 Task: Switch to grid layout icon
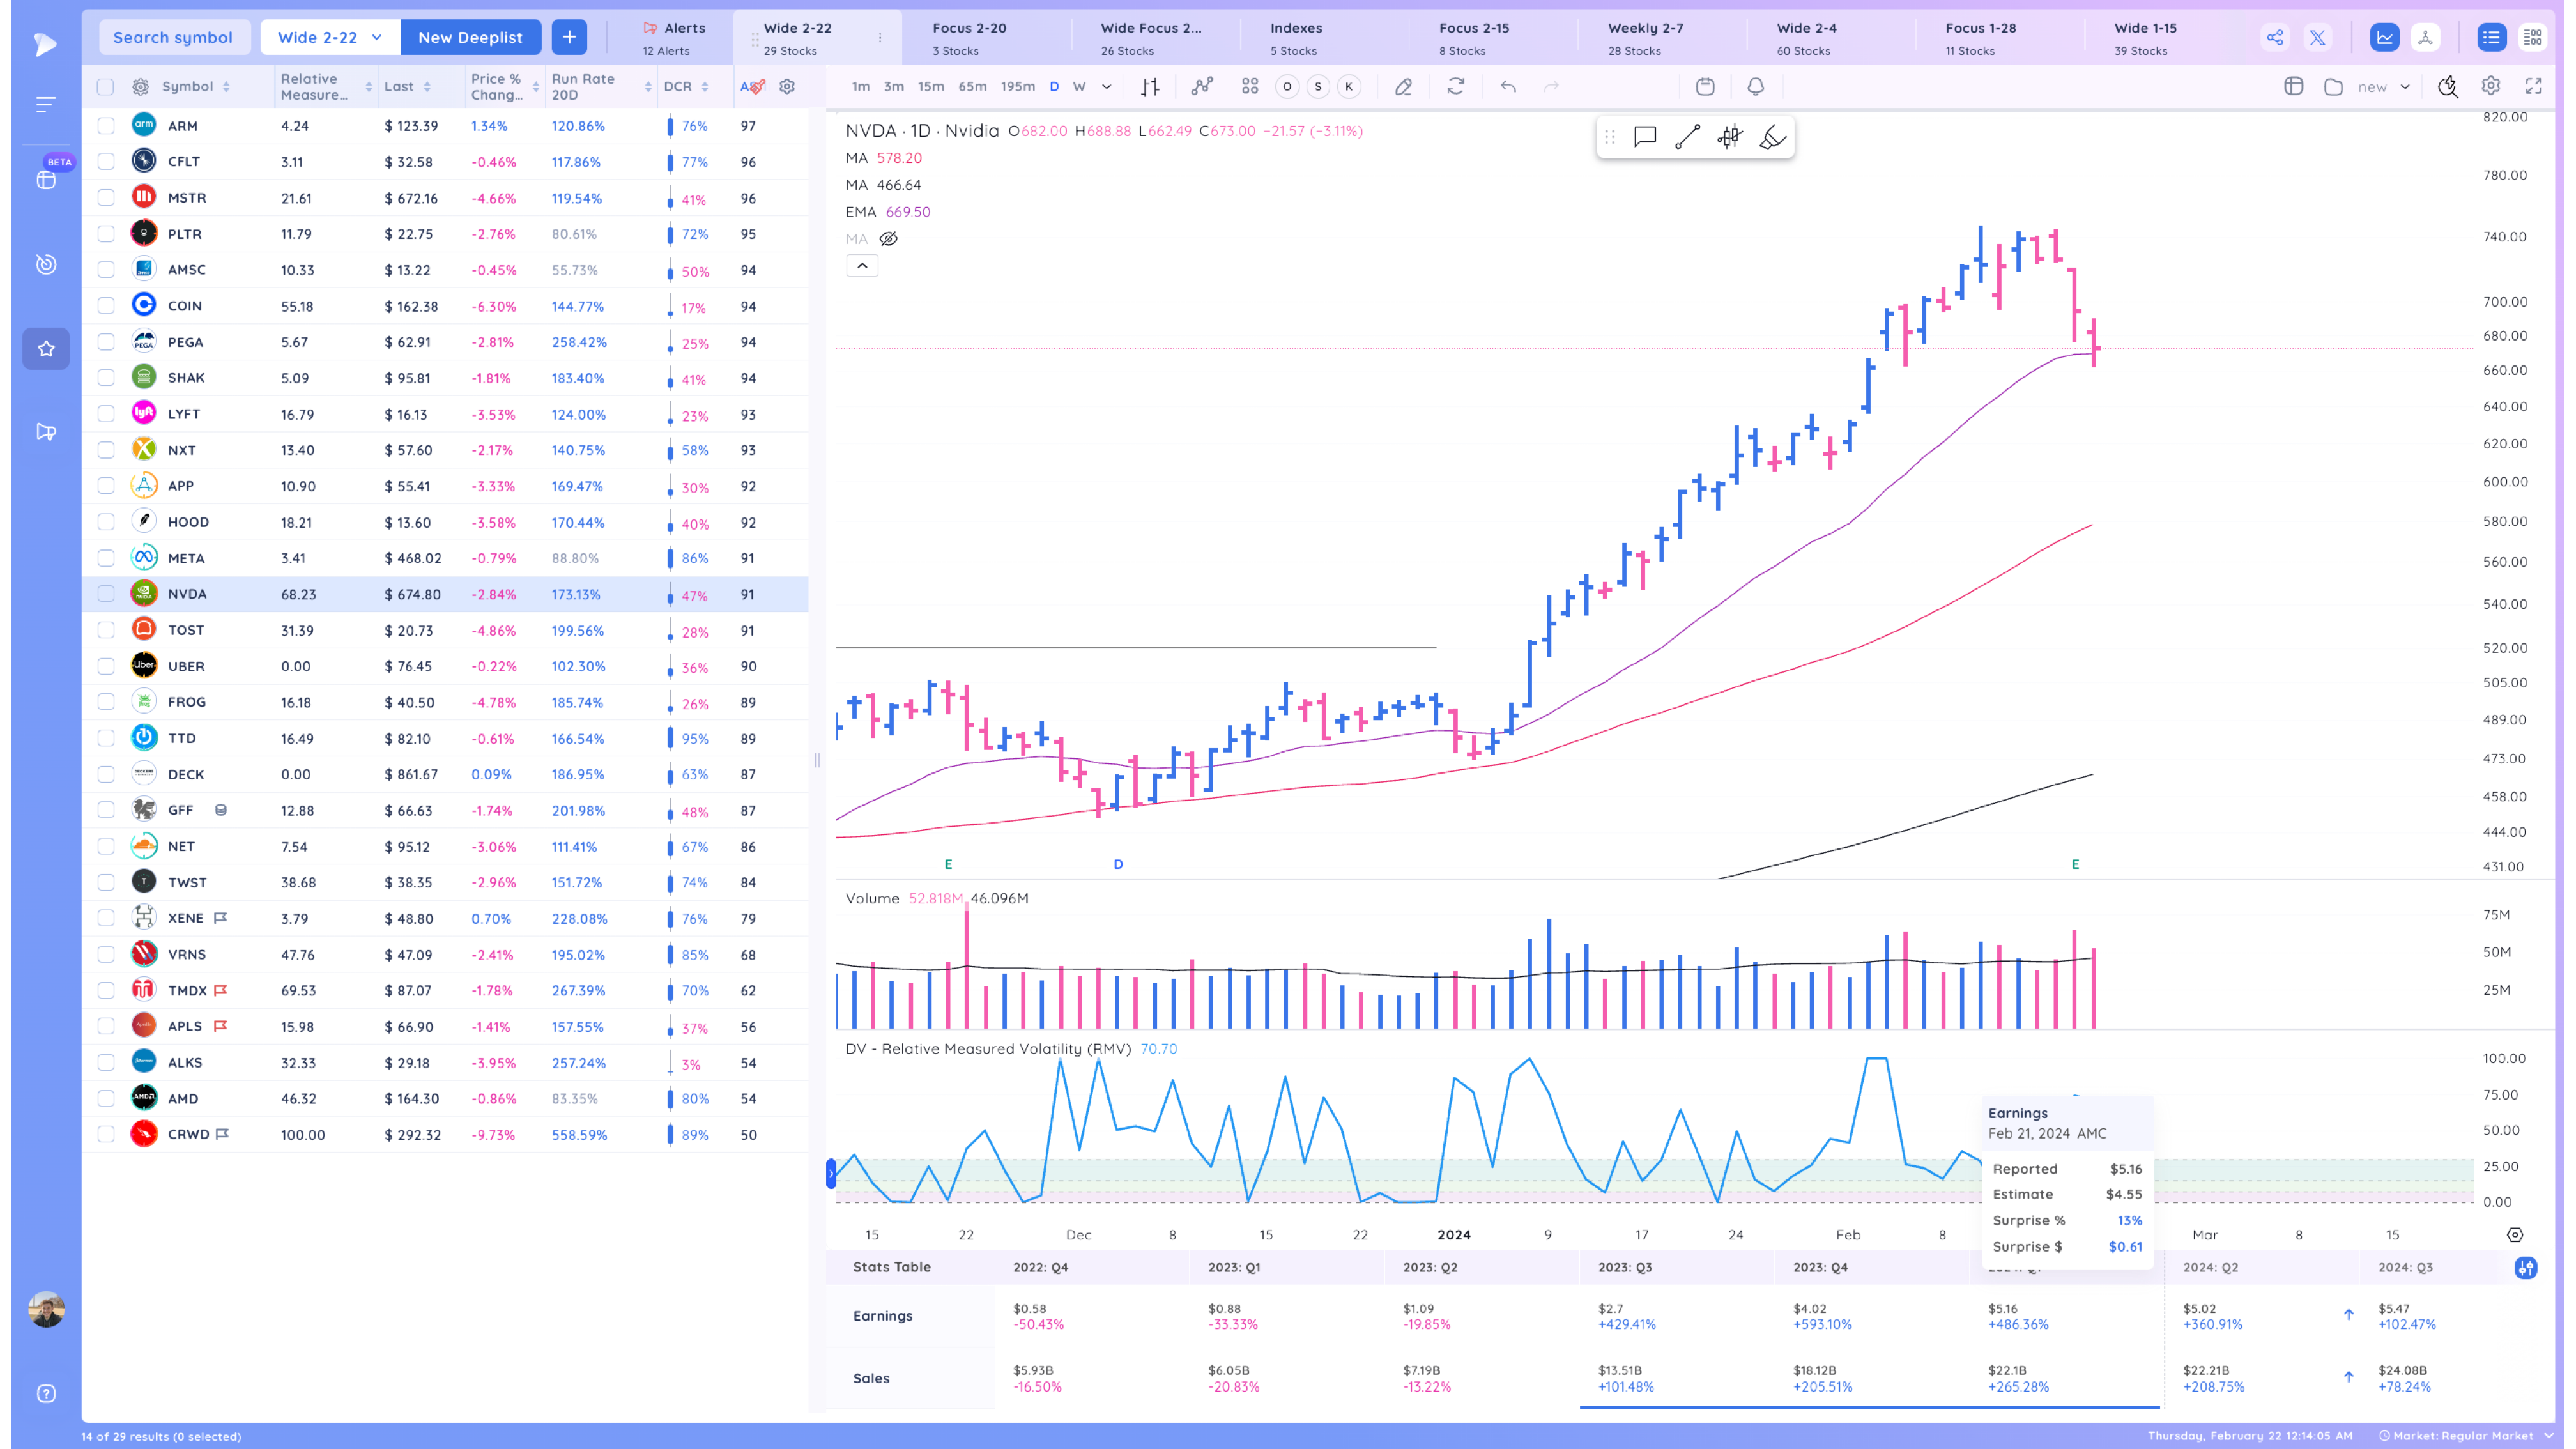coord(2533,38)
